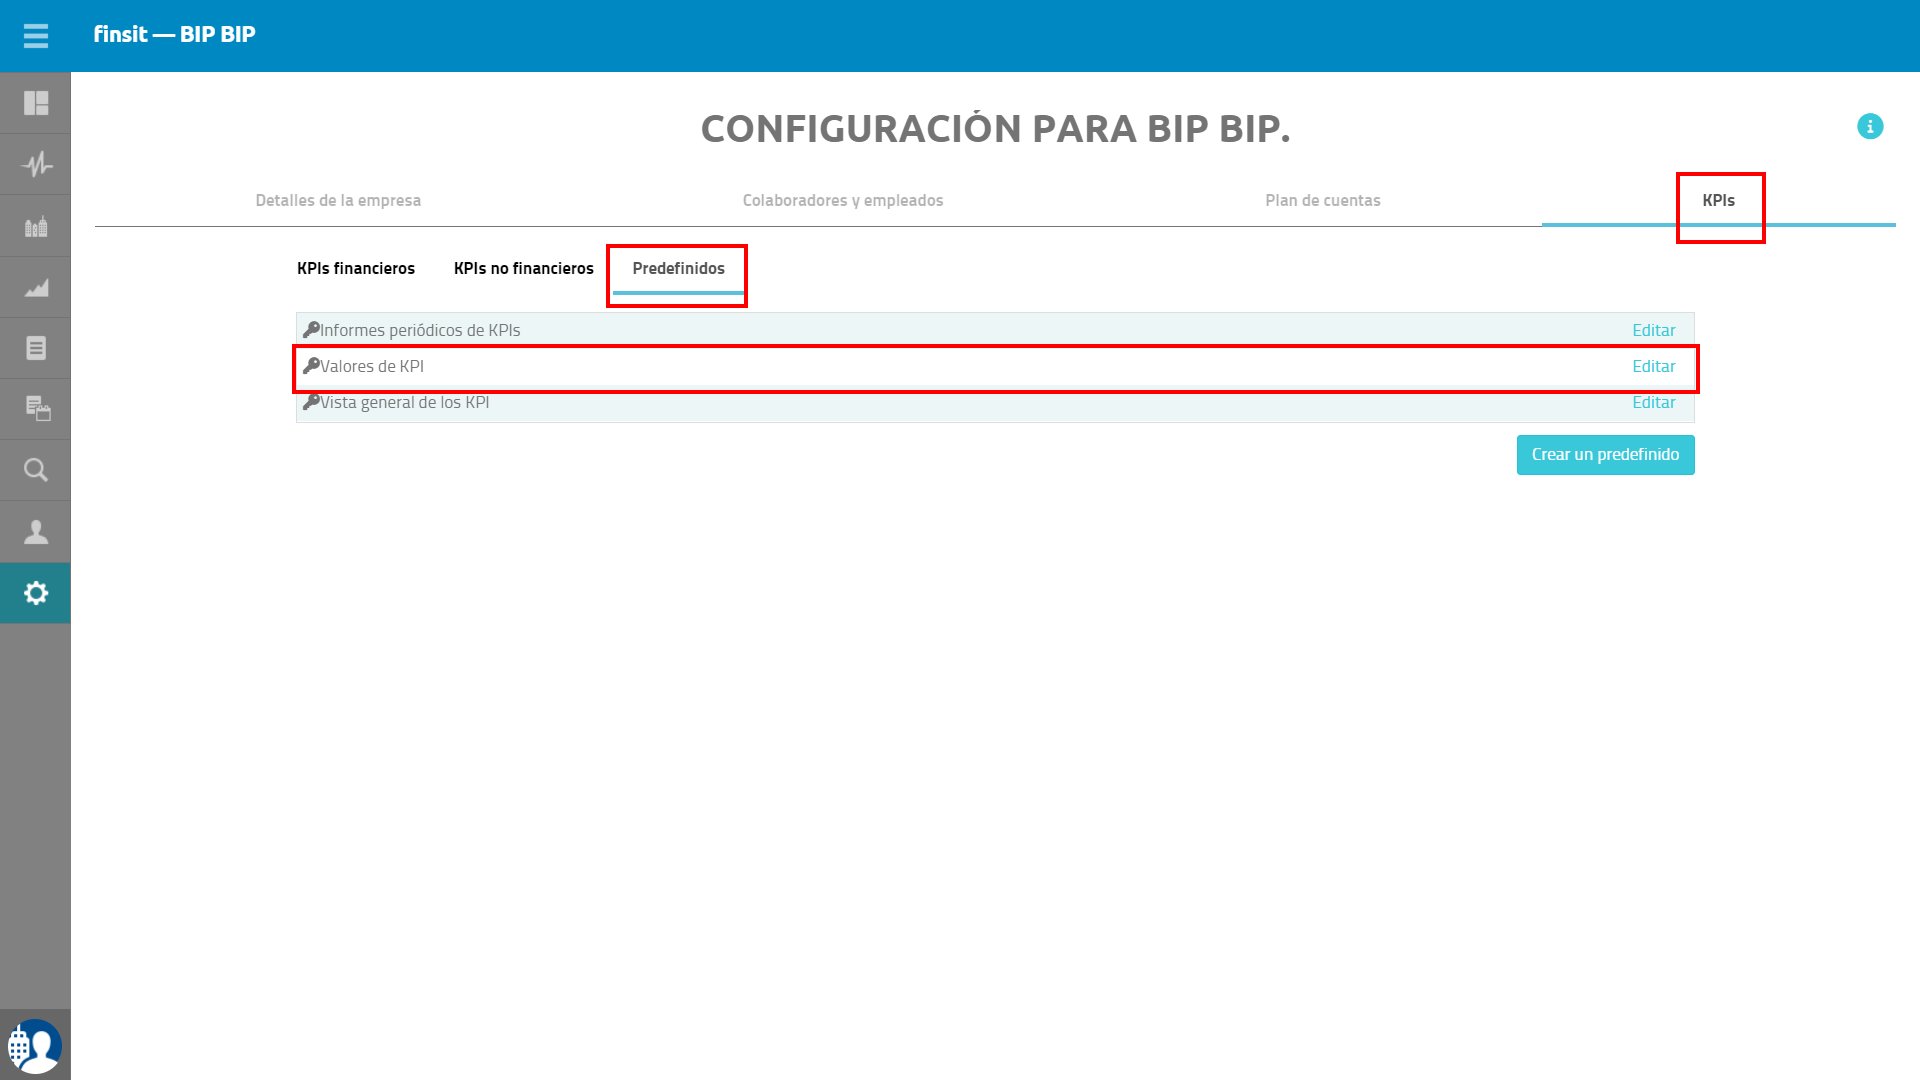This screenshot has height=1080, width=1920.
Task: Open KPIs no financieros sub-tab
Action: (524, 268)
